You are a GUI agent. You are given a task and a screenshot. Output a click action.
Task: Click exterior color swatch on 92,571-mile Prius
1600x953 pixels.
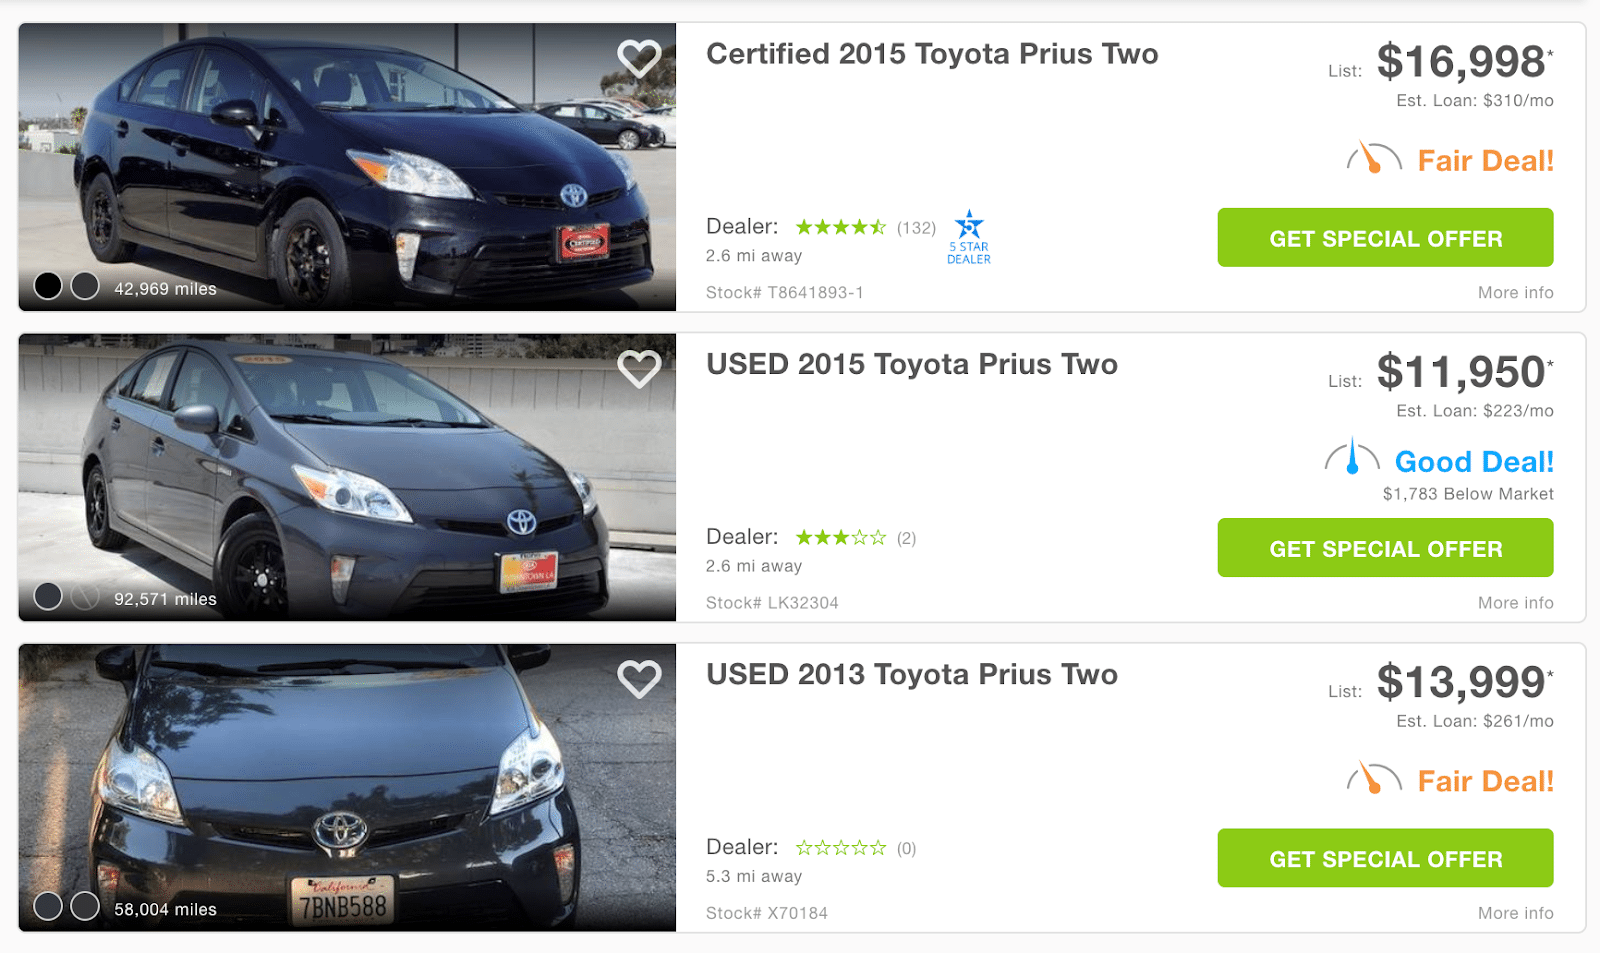[x=48, y=596]
